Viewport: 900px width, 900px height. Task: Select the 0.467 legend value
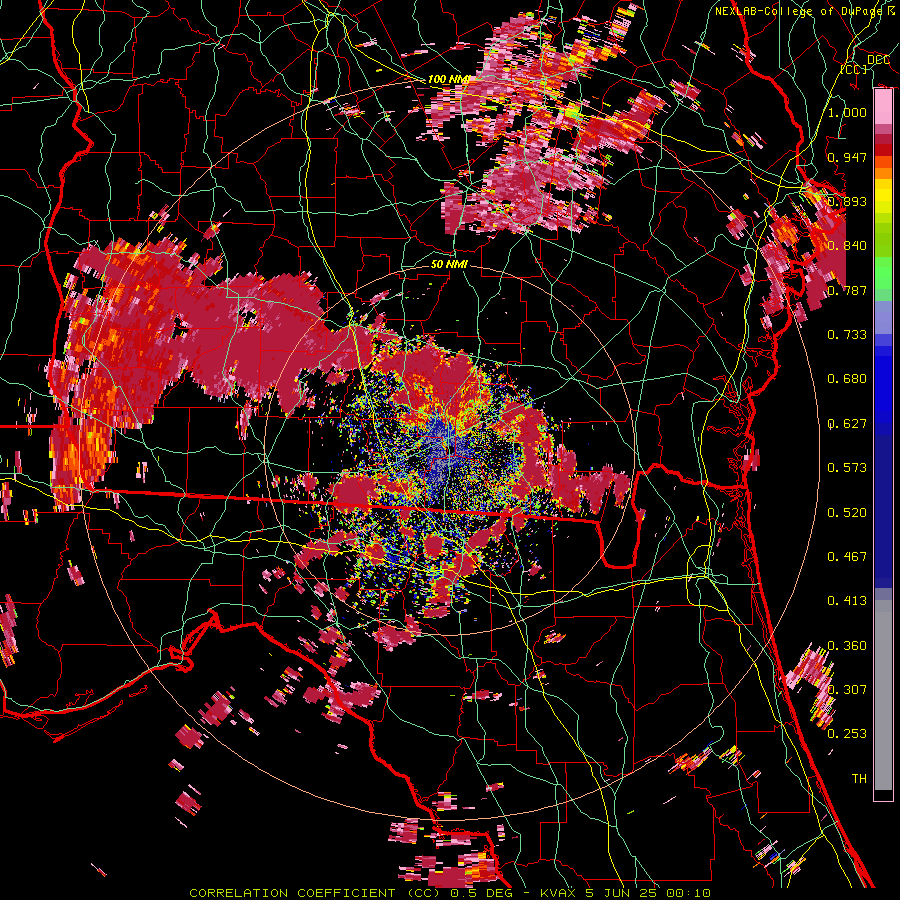coord(847,557)
